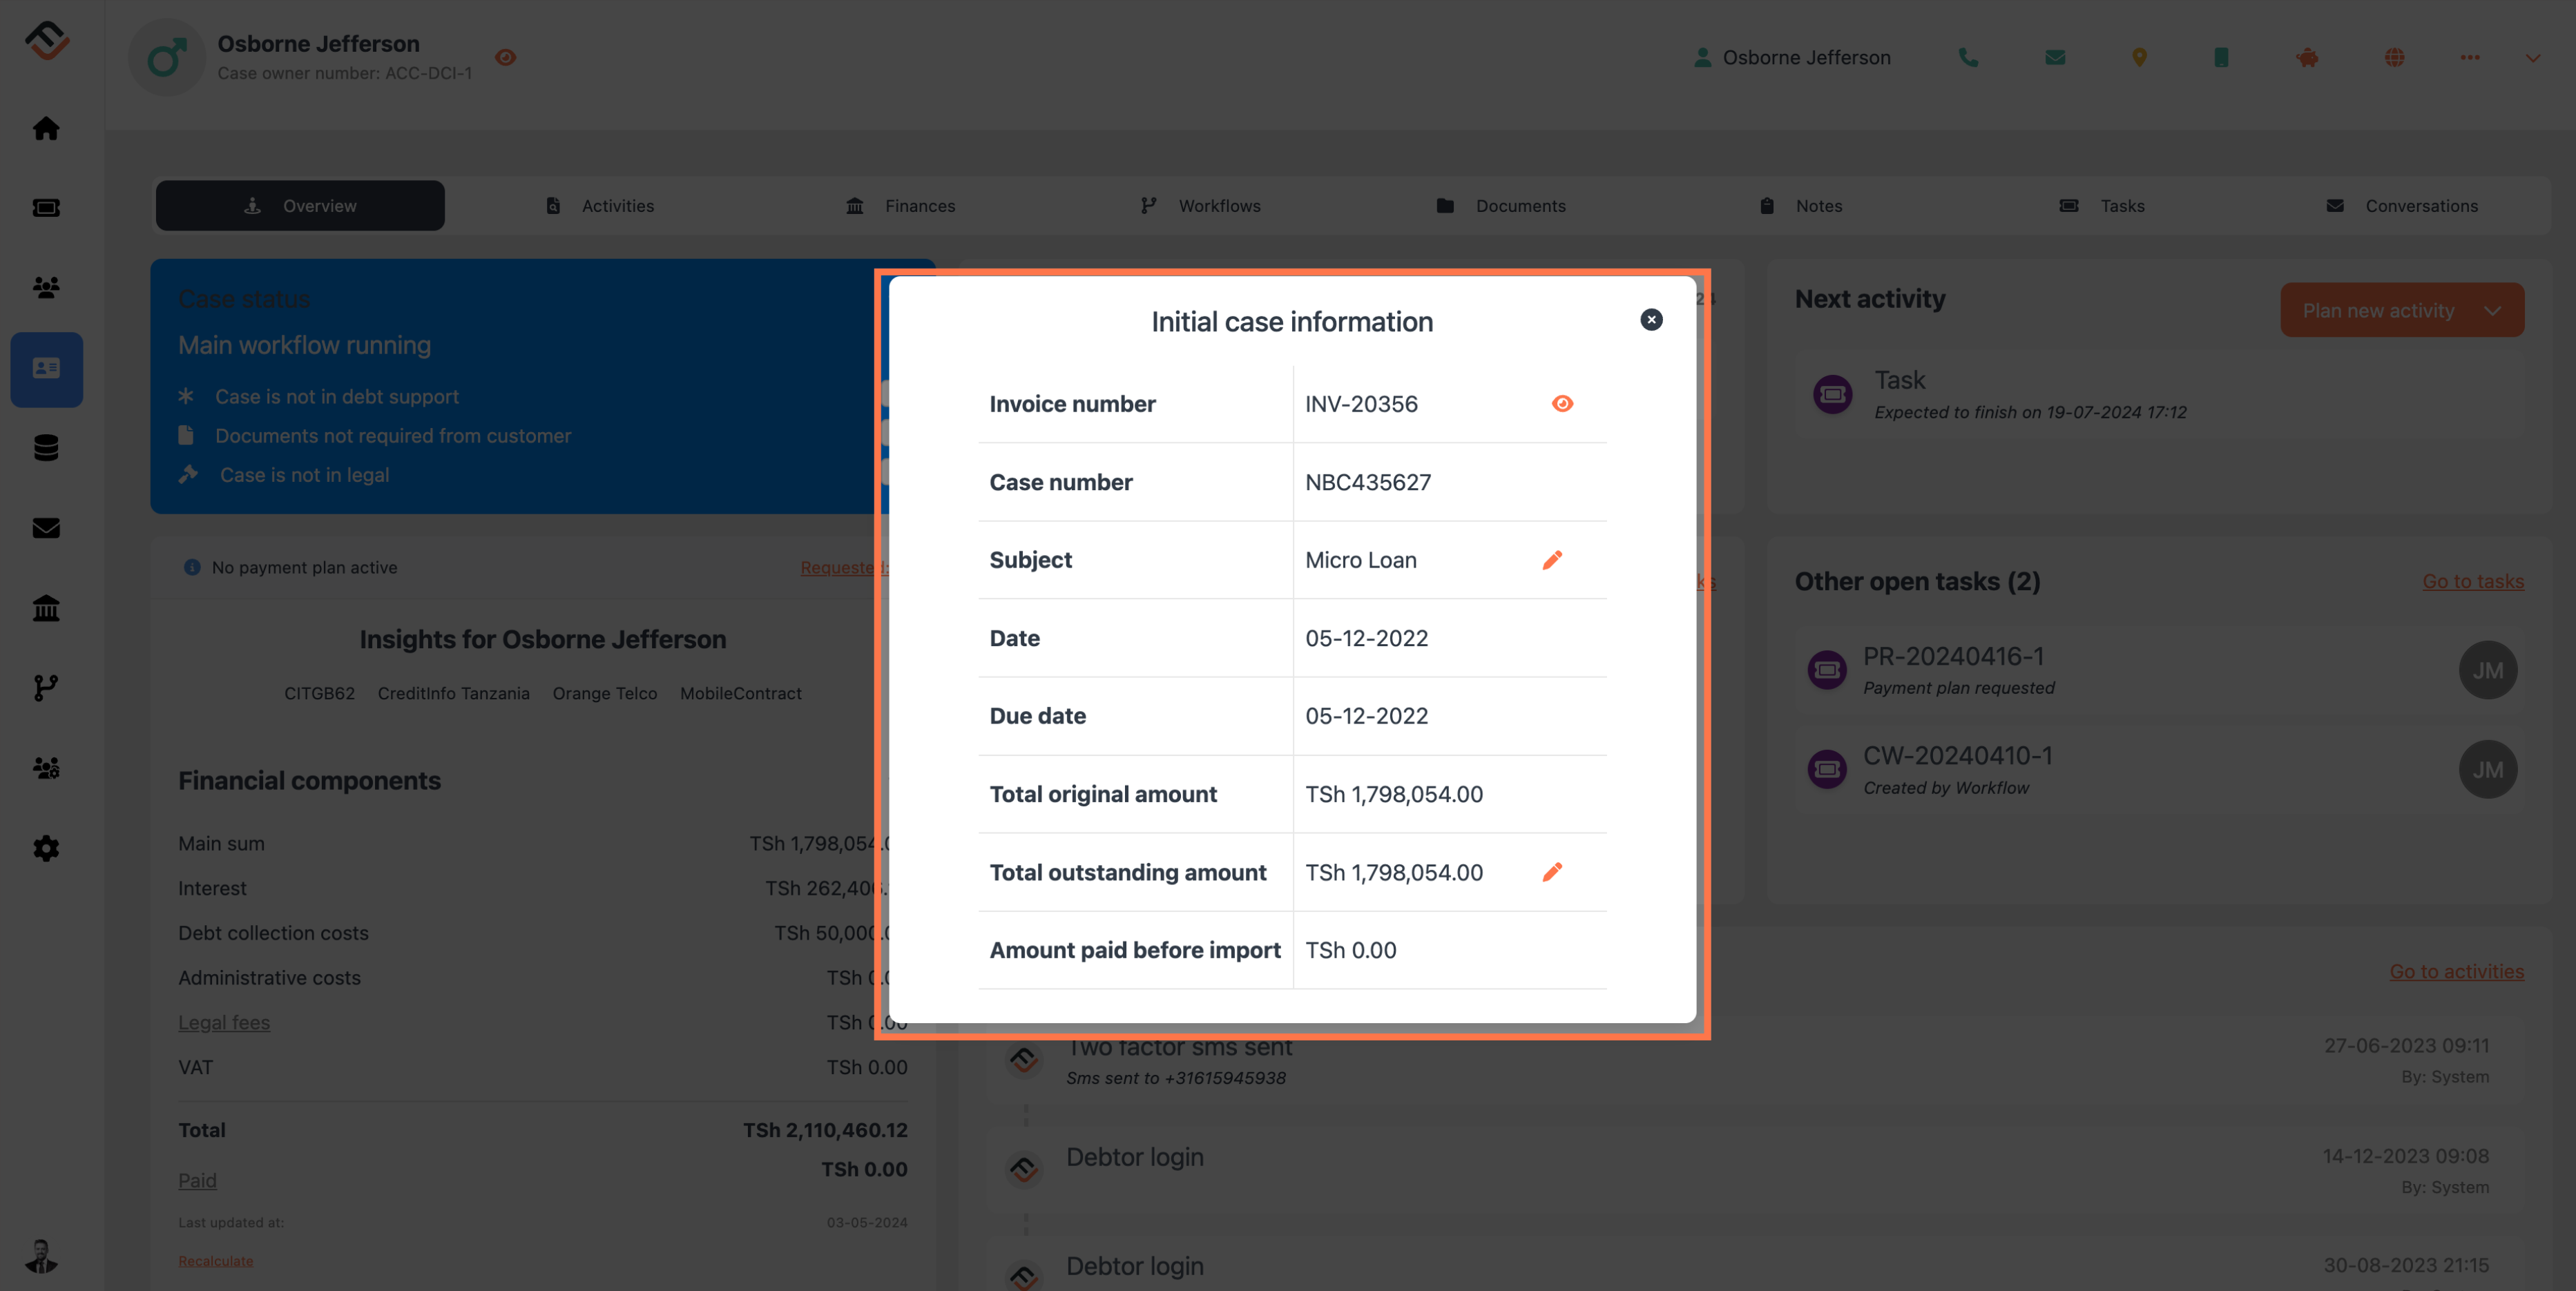The height and width of the screenshot is (1291, 2576).
Task: Open the workflow branch sidebar icon
Action: click(46, 688)
